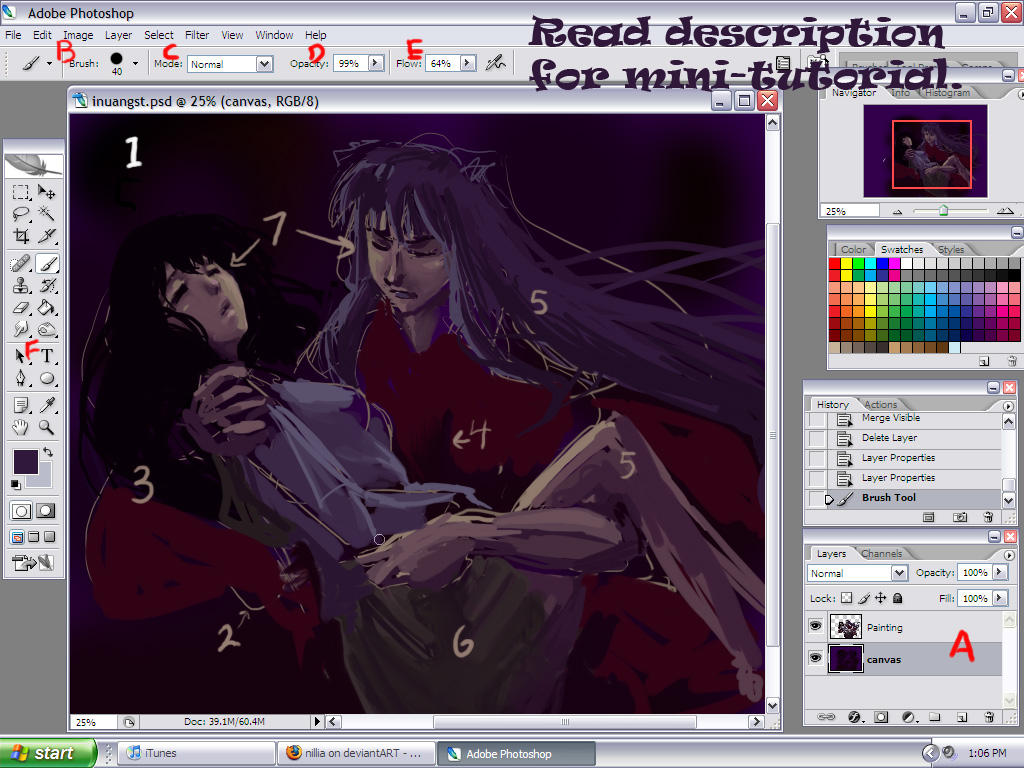The image size is (1024, 768).
Task: Switch to the Actions tab
Action: click(880, 404)
